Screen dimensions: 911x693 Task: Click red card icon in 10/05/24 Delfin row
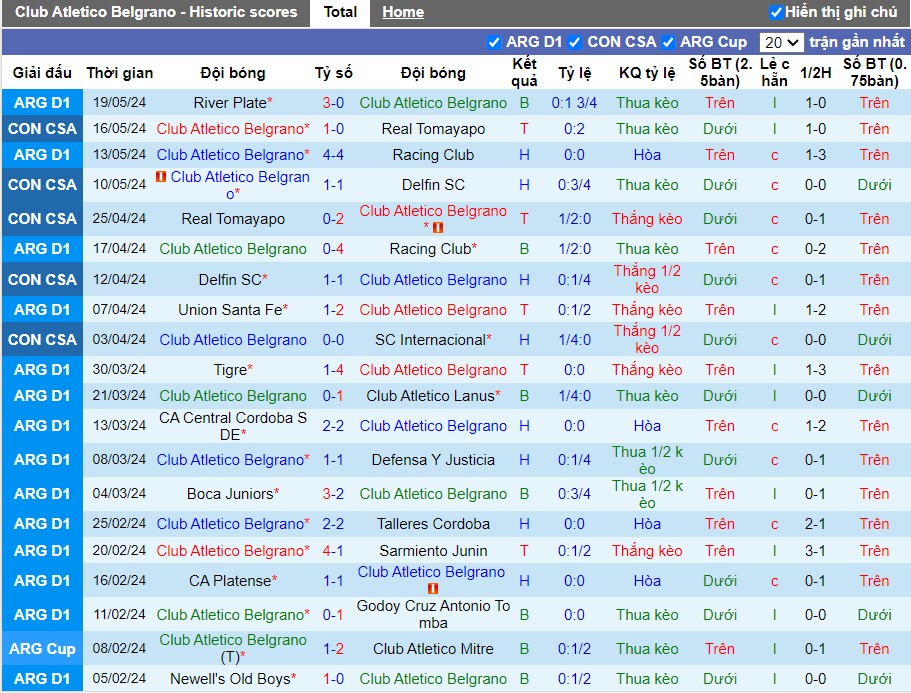pos(161,176)
